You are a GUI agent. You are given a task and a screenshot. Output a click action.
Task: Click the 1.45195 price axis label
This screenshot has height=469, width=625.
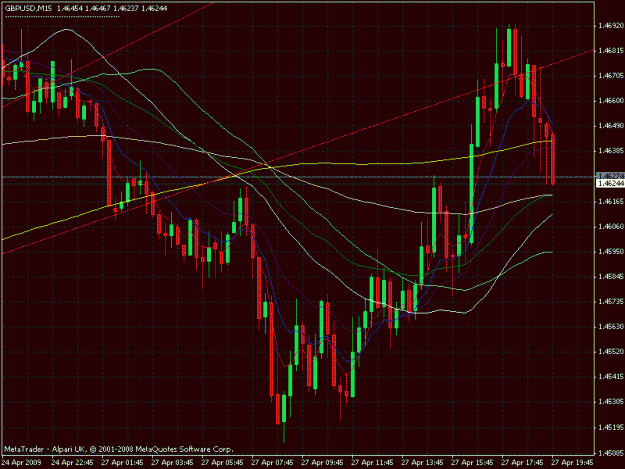coord(610,427)
